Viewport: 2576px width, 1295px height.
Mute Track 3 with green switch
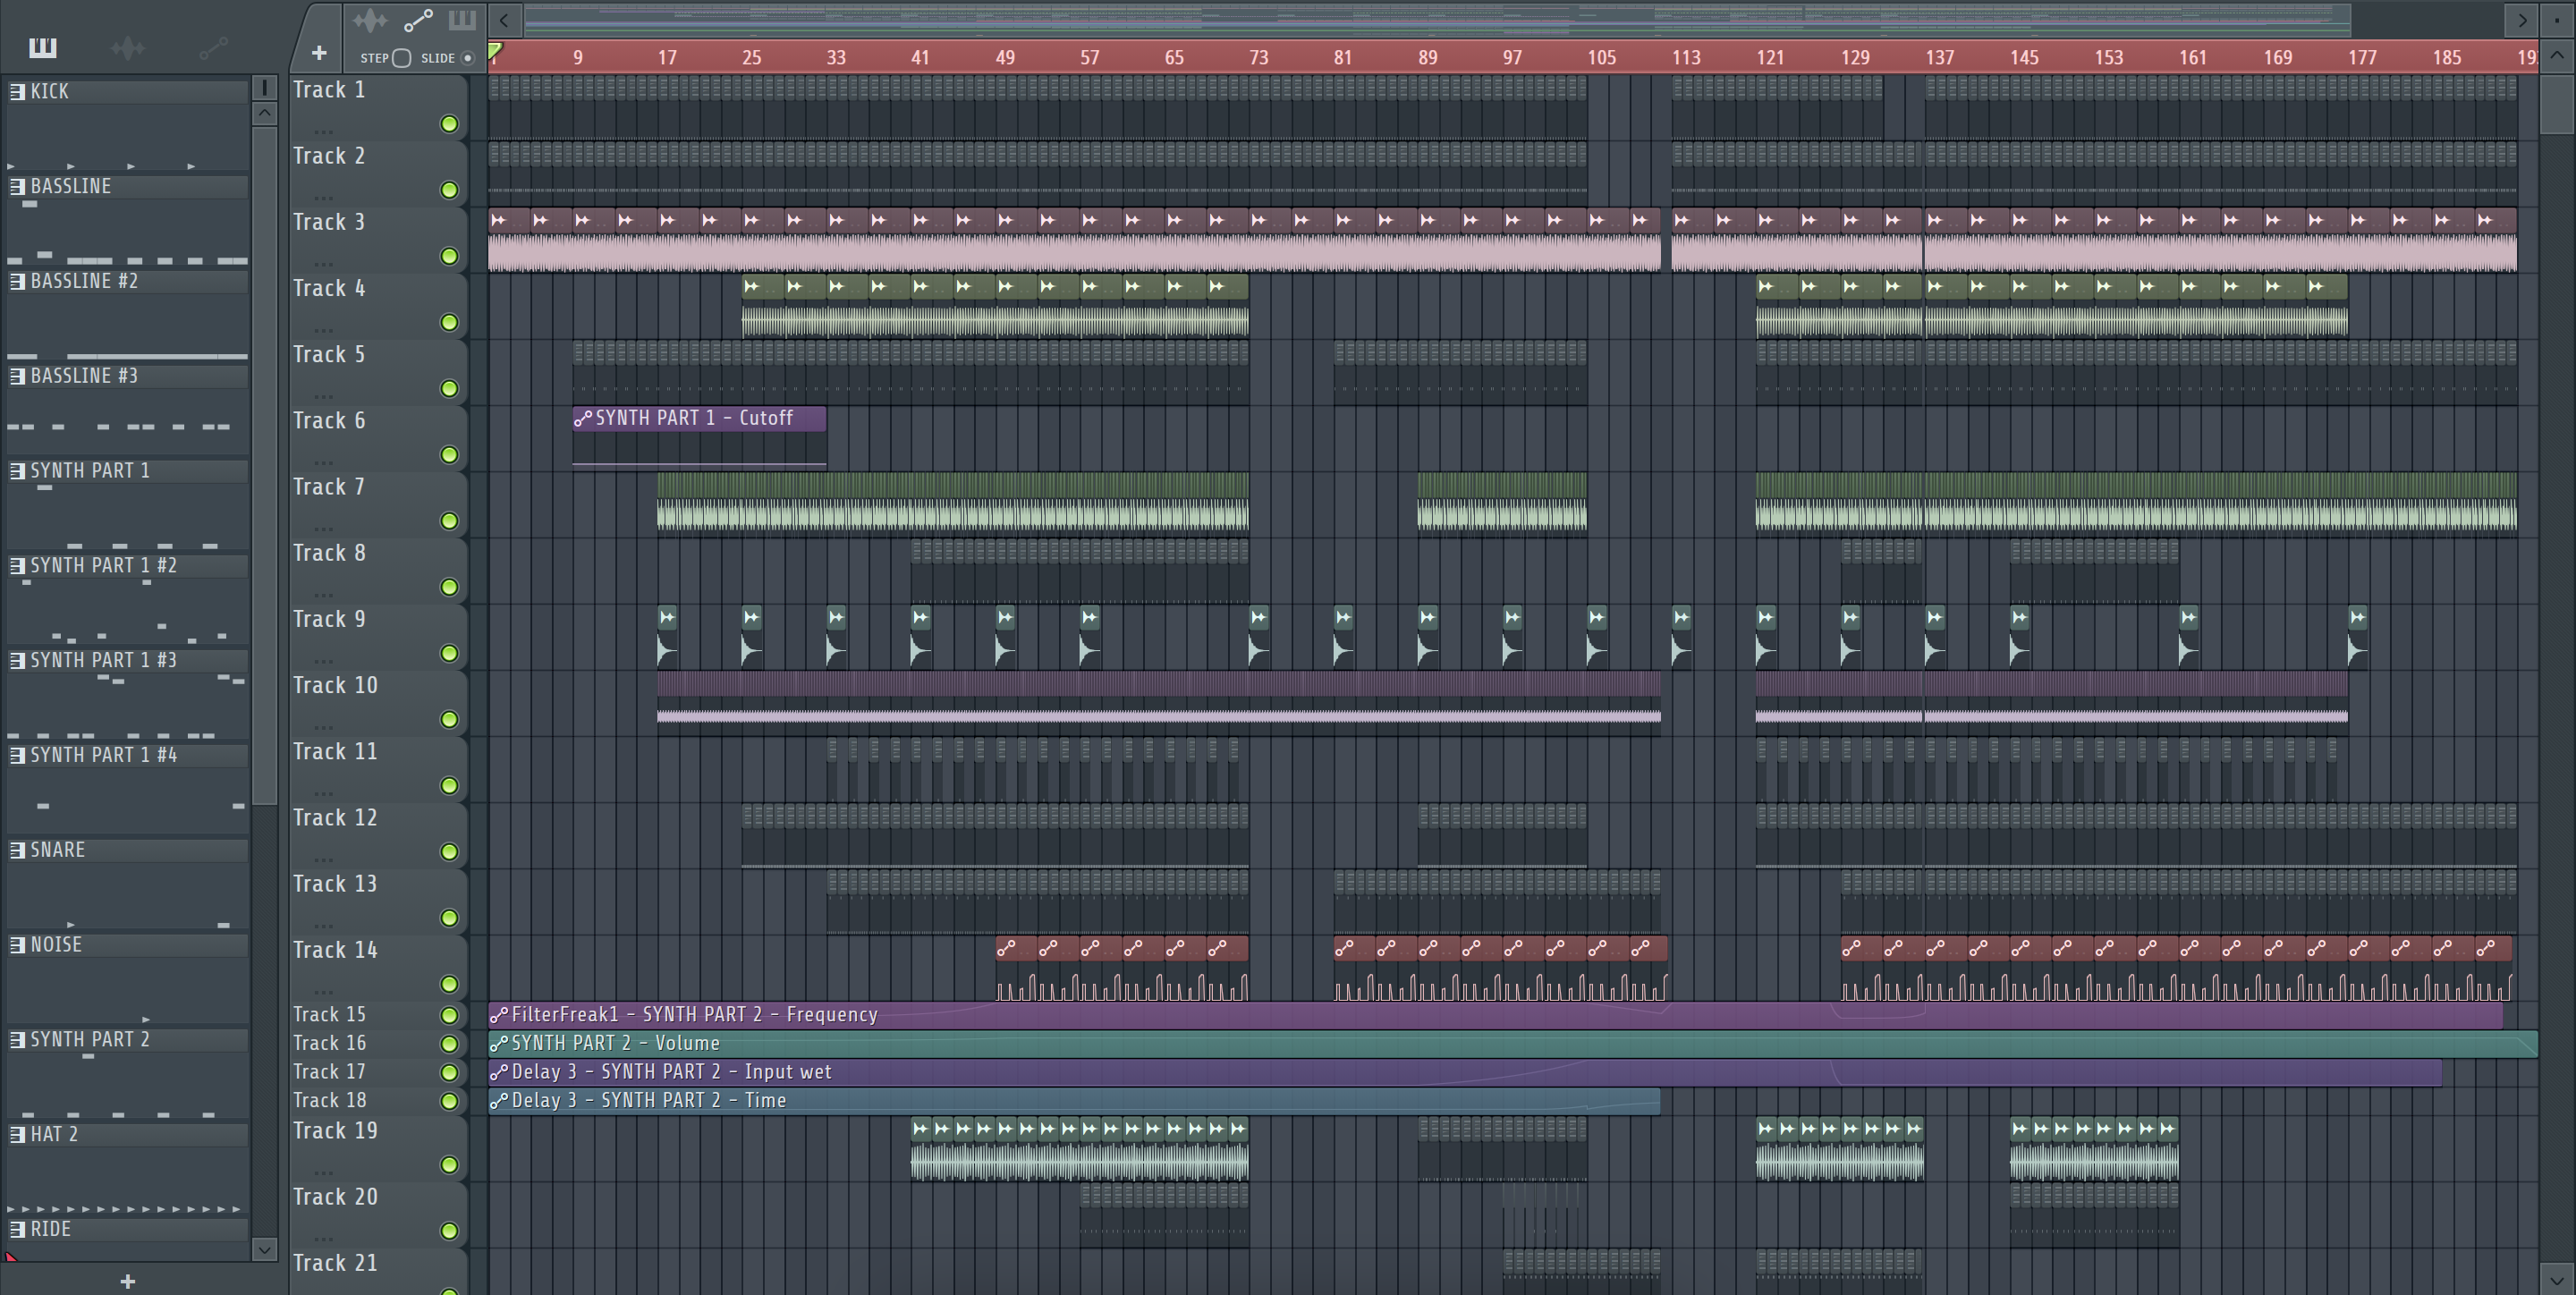click(449, 256)
